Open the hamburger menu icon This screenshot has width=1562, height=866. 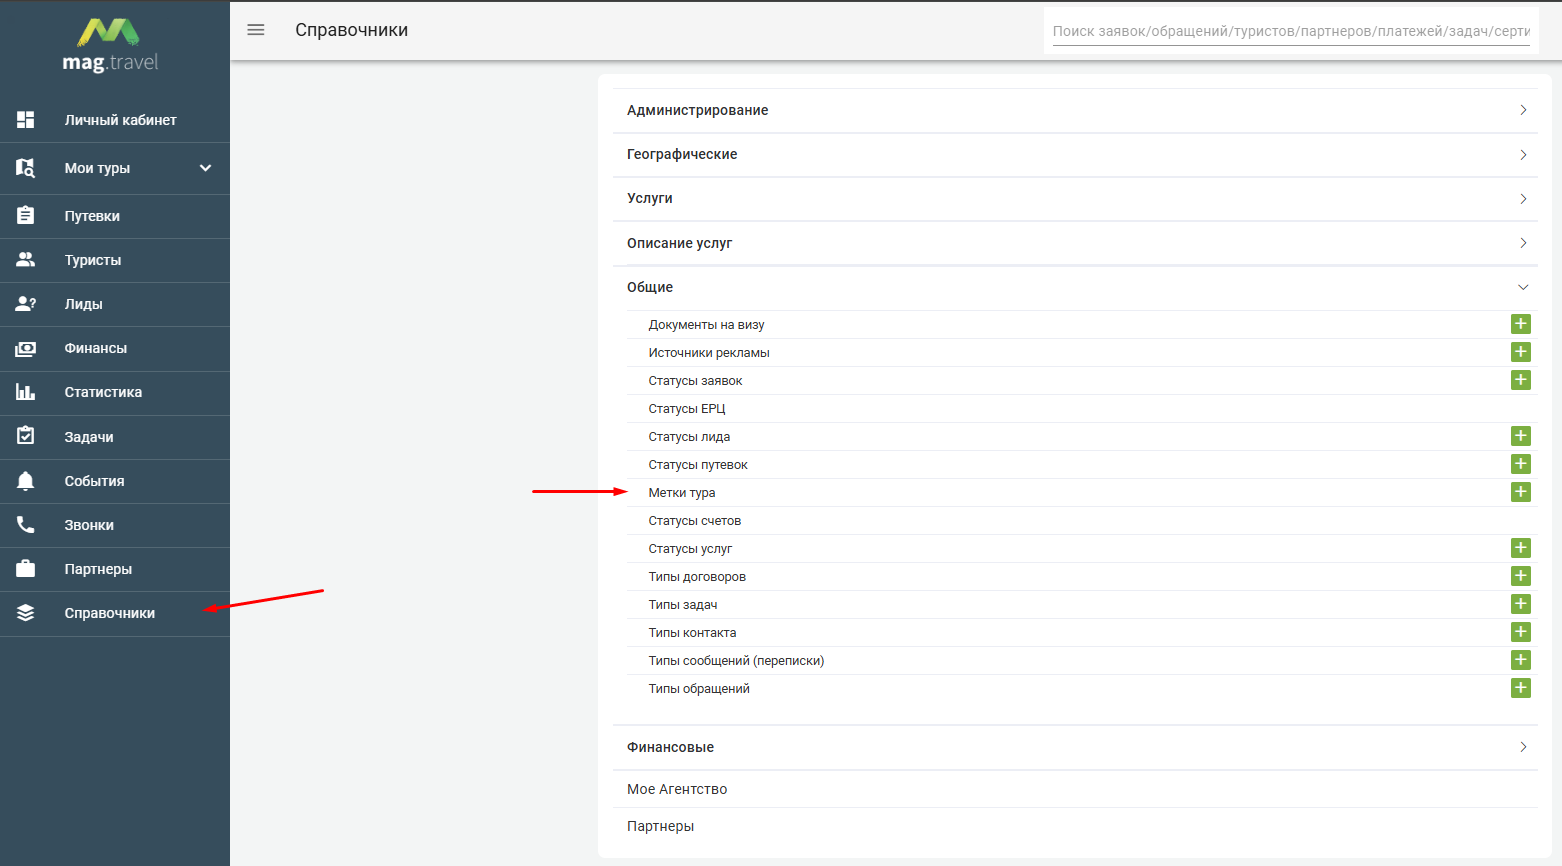click(x=256, y=30)
